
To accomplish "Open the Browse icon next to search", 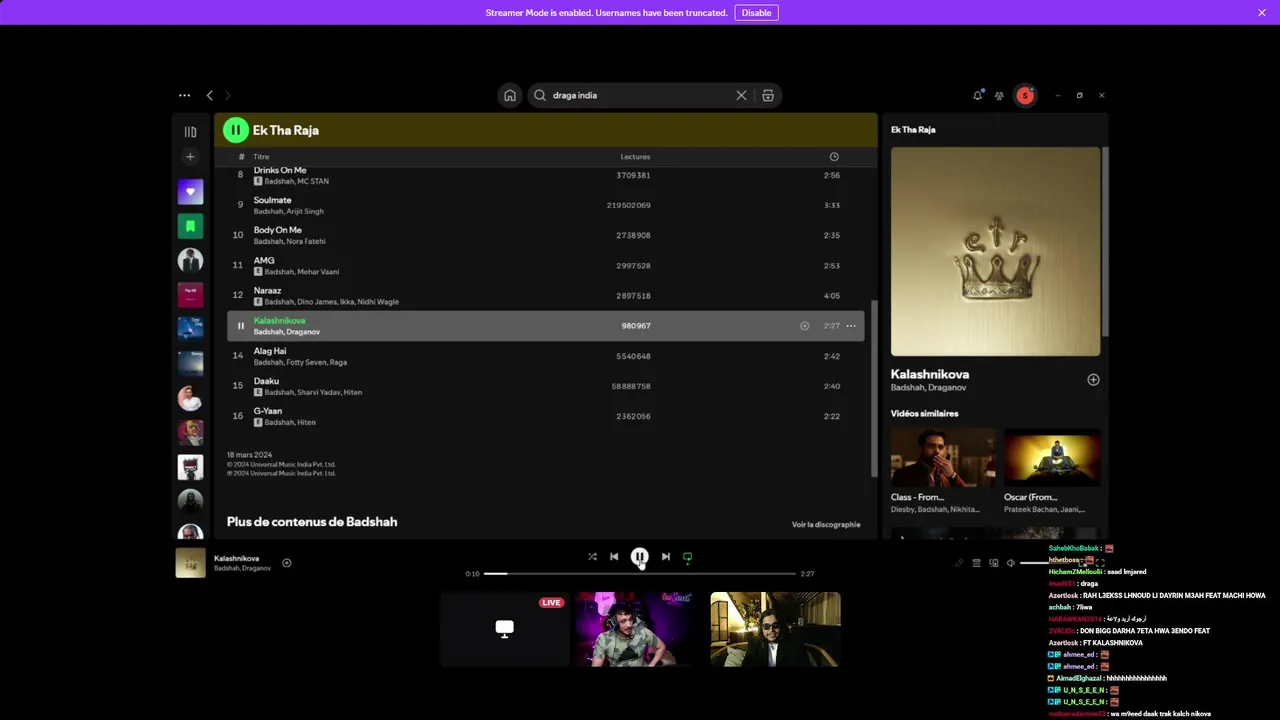I will coord(768,95).
